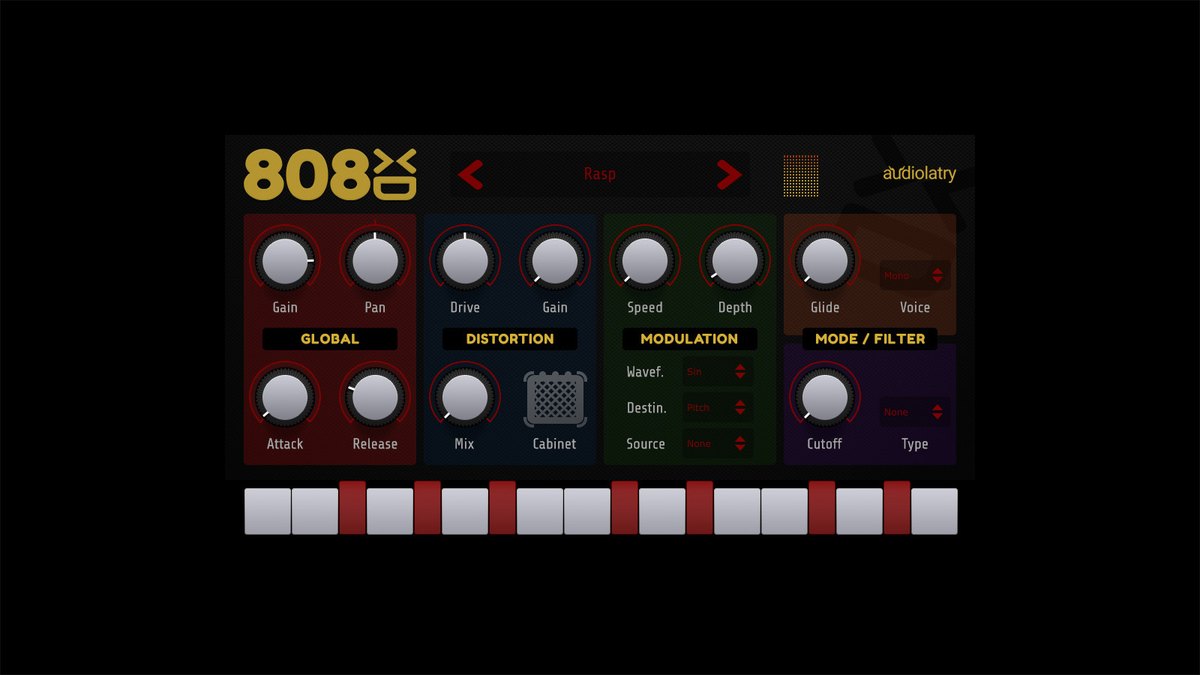
Task: Click the Wavef. text label
Action: pos(645,372)
